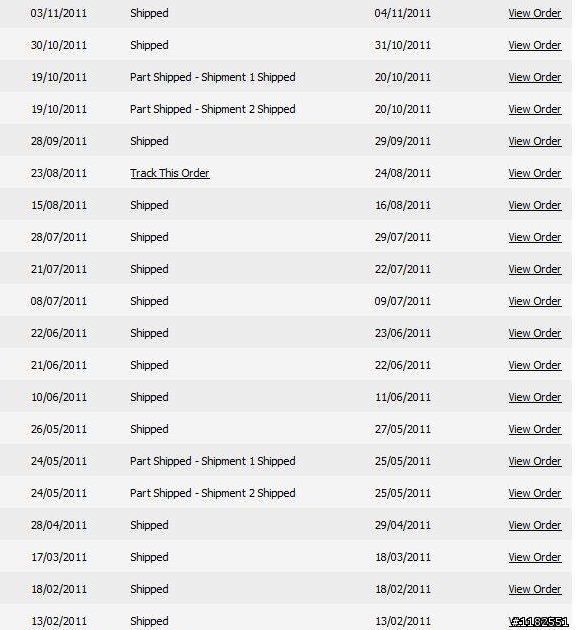This screenshot has width=576, height=630.
Task: Open View Order for 03/11/2011 order
Action: [x=535, y=13]
